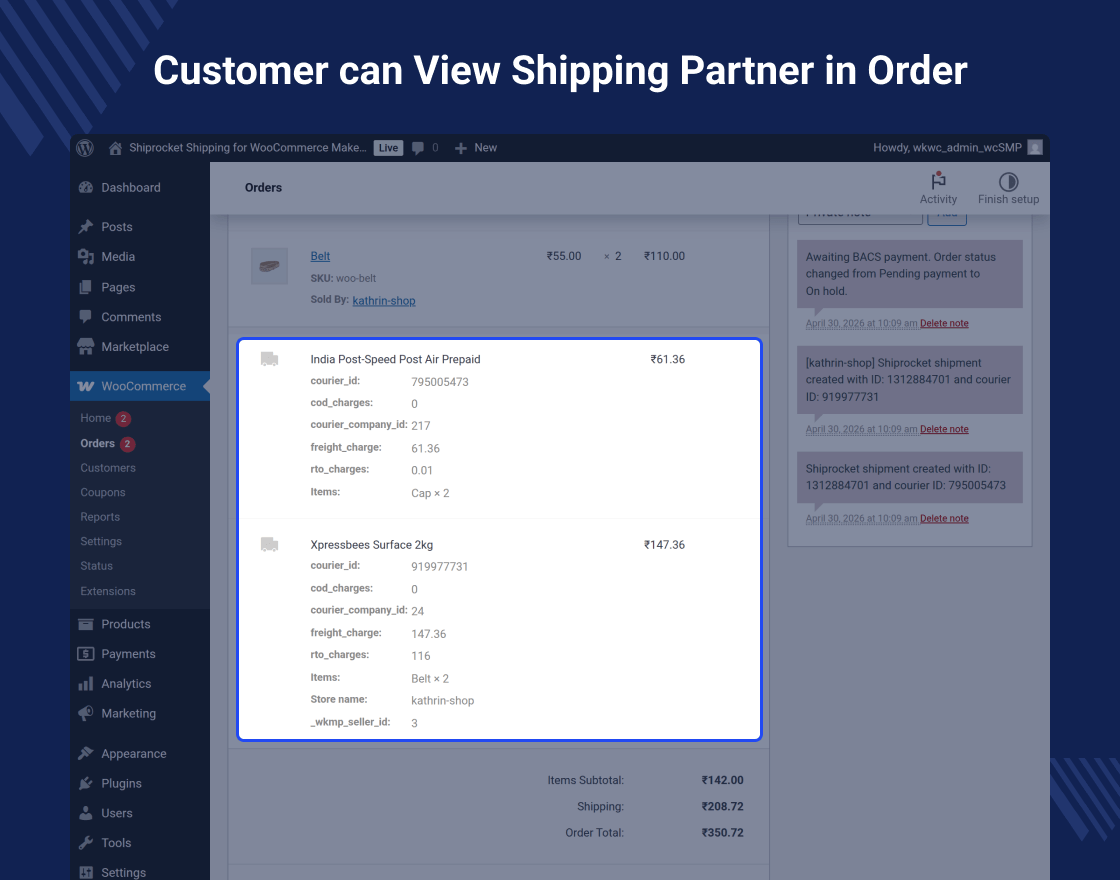Screen dimensions: 1120x880
Task: Click the Settings sliders icon at sidebar bottom
Action: (x=86, y=872)
